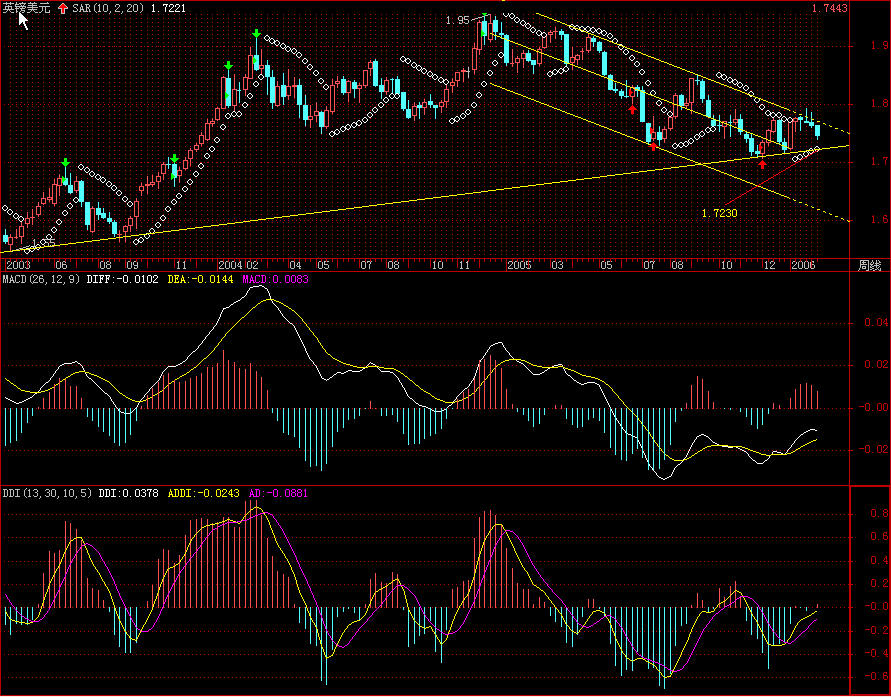Click the magenta AD:-0.0881 readout
The width and height of the screenshot is (891, 697).
point(278,494)
